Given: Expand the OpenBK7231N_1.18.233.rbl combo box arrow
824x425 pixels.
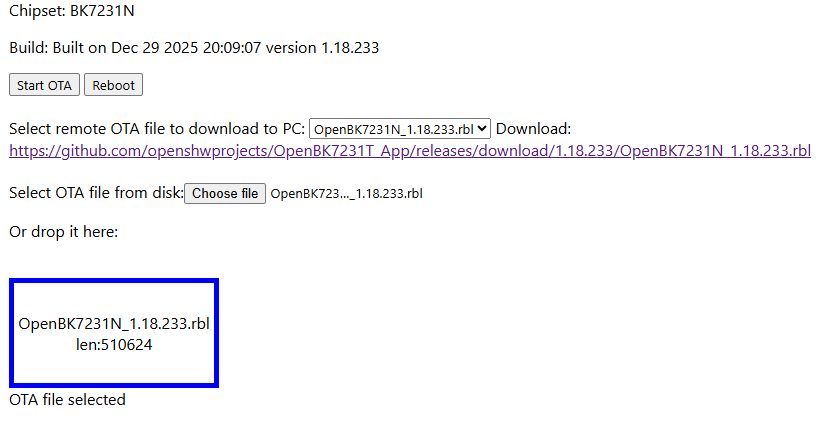Looking at the screenshot, I should 482,129.
